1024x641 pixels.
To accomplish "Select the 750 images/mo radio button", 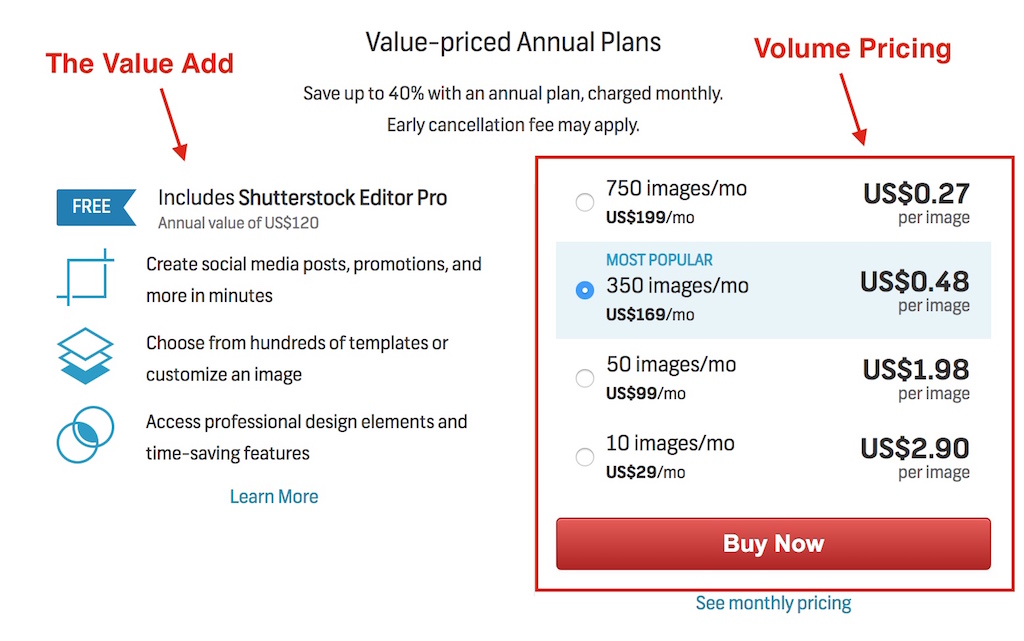I will point(584,202).
